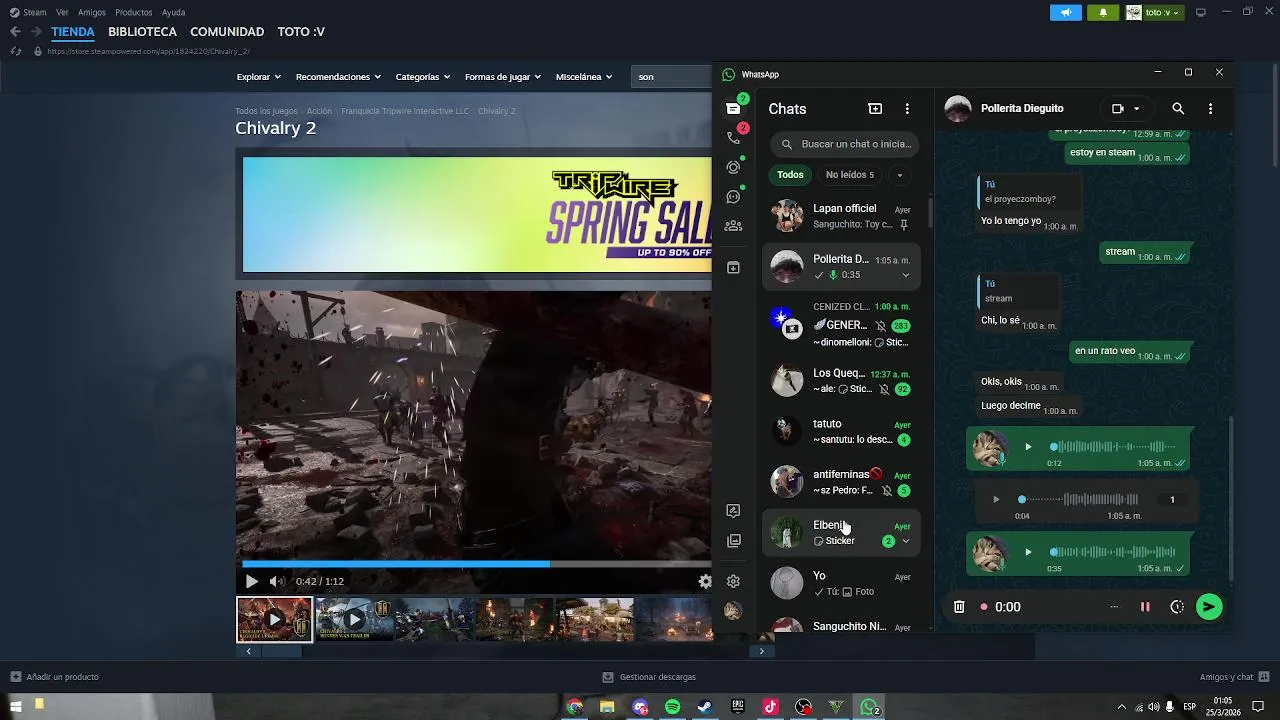Play the 0:12 voice message
The image size is (1280, 720).
click(1028, 447)
